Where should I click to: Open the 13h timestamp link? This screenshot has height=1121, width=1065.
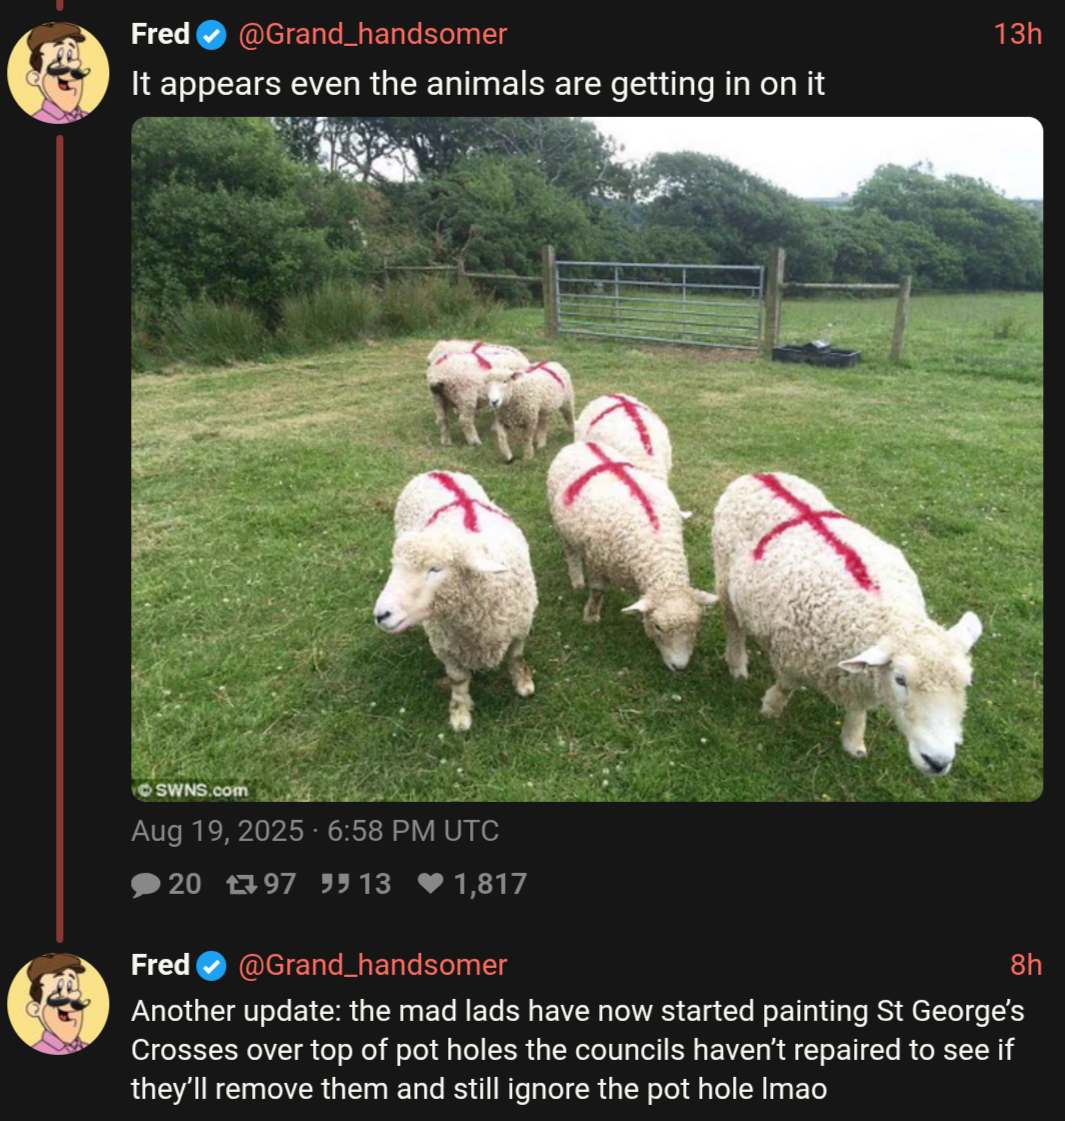(x=1018, y=34)
